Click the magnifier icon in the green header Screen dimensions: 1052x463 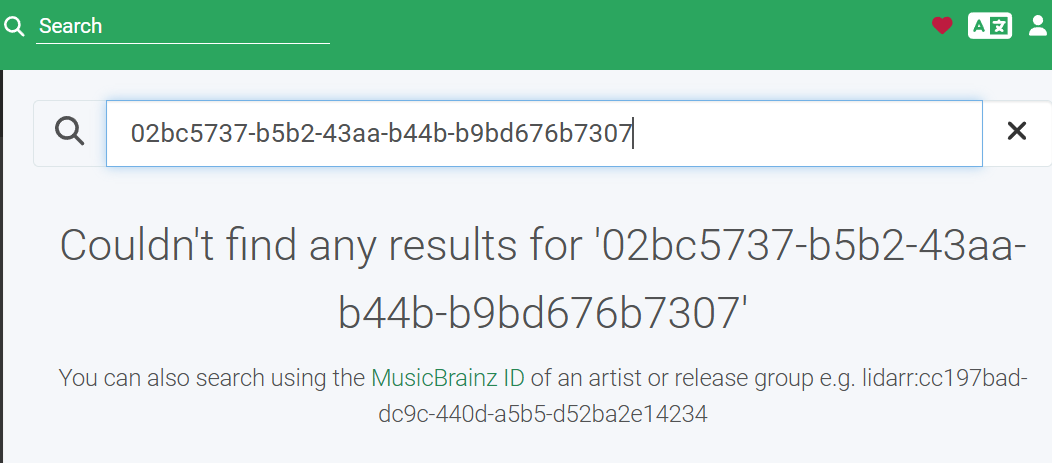click(x=14, y=26)
